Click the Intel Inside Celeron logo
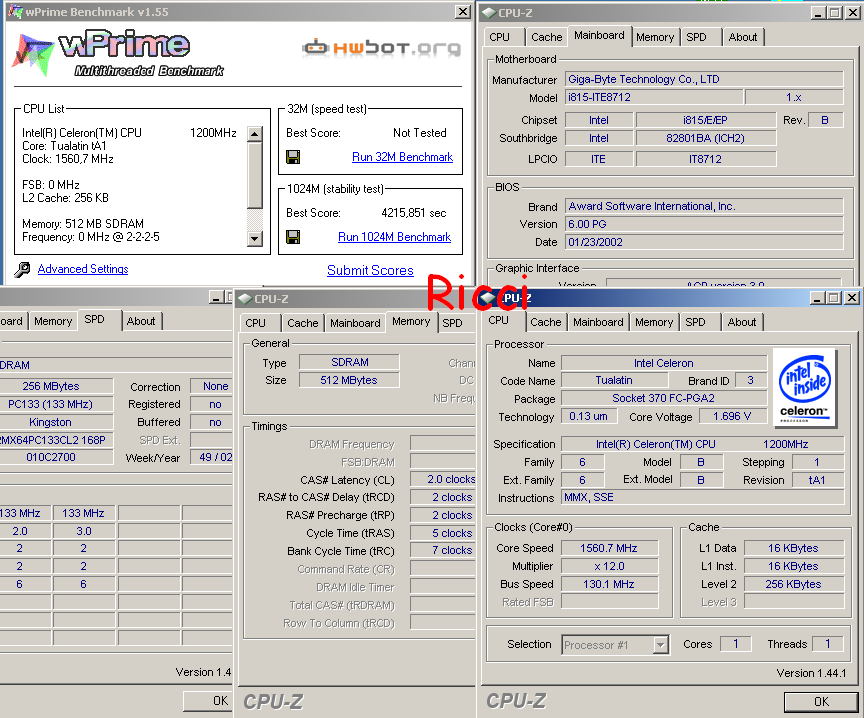Screen dimensions: 864x718 804,388
